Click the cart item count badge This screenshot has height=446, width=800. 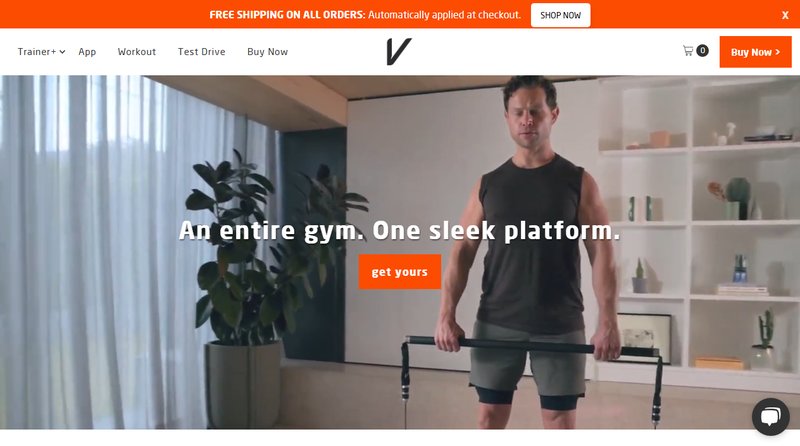703,51
